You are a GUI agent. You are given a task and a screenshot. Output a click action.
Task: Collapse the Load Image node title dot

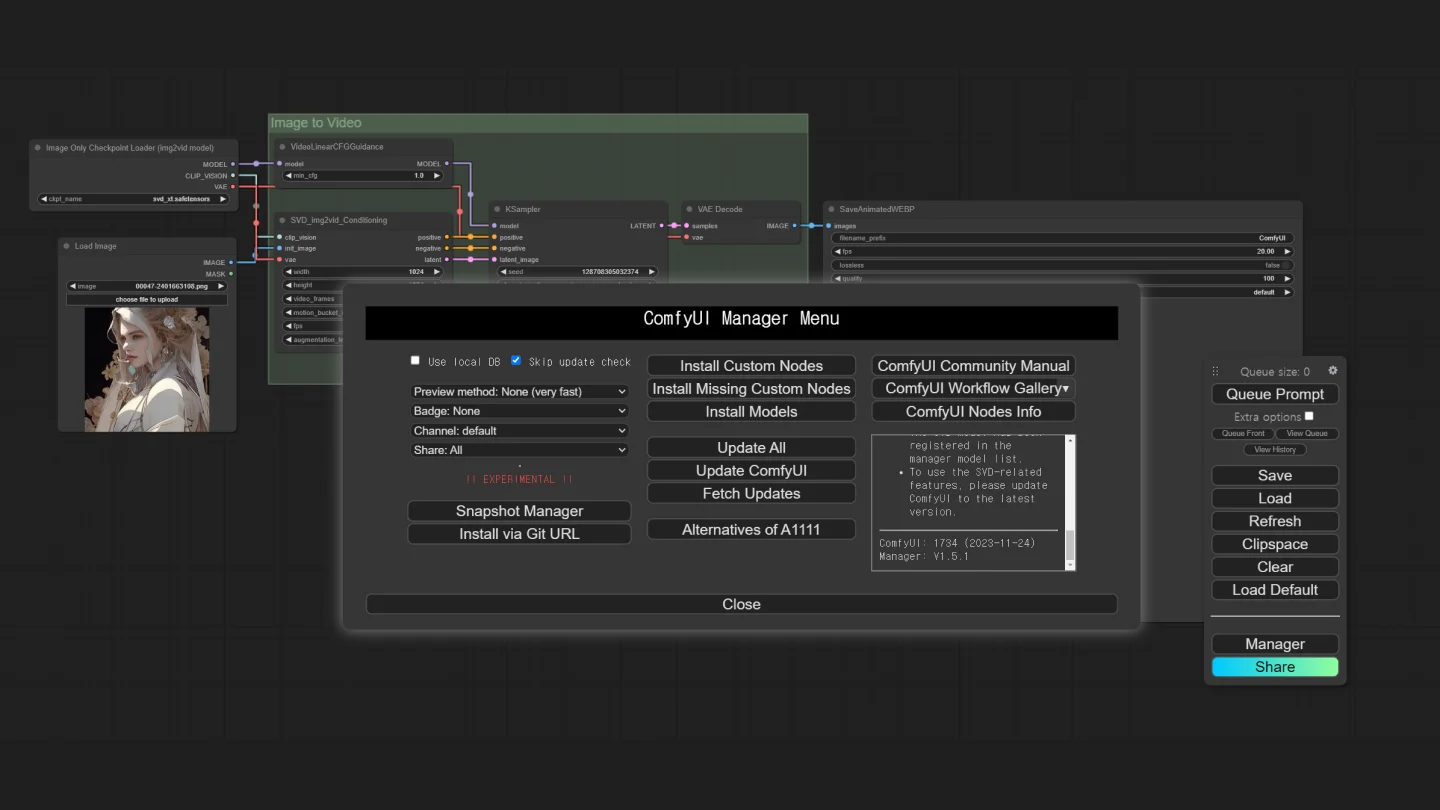66,246
